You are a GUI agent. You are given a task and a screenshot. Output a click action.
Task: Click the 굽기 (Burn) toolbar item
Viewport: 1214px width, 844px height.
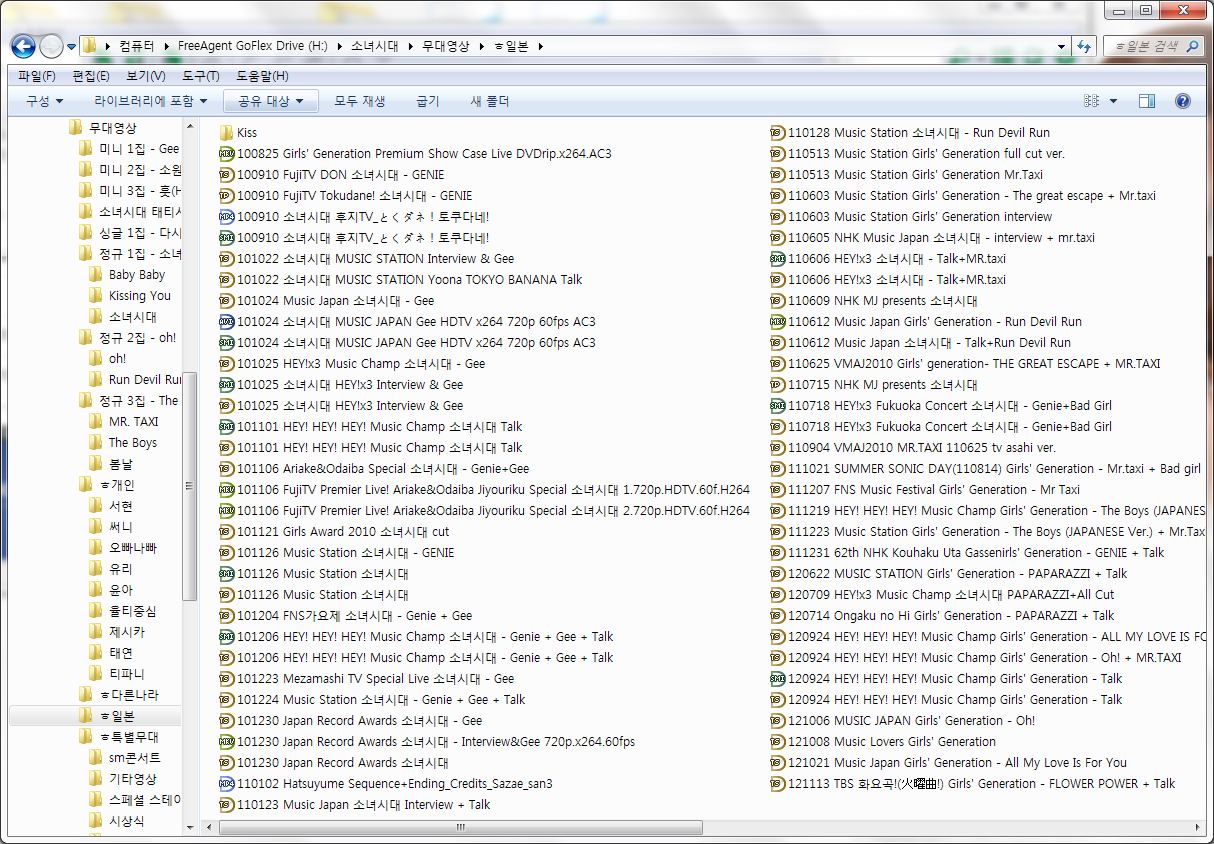click(427, 101)
